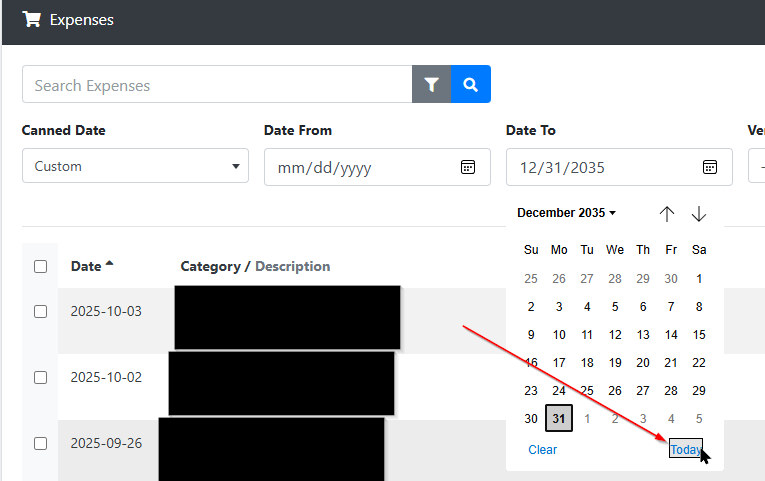Open the Canned Date Custom dropdown
The height and width of the screenshot is (481, 765).
[x=135, y=167]
